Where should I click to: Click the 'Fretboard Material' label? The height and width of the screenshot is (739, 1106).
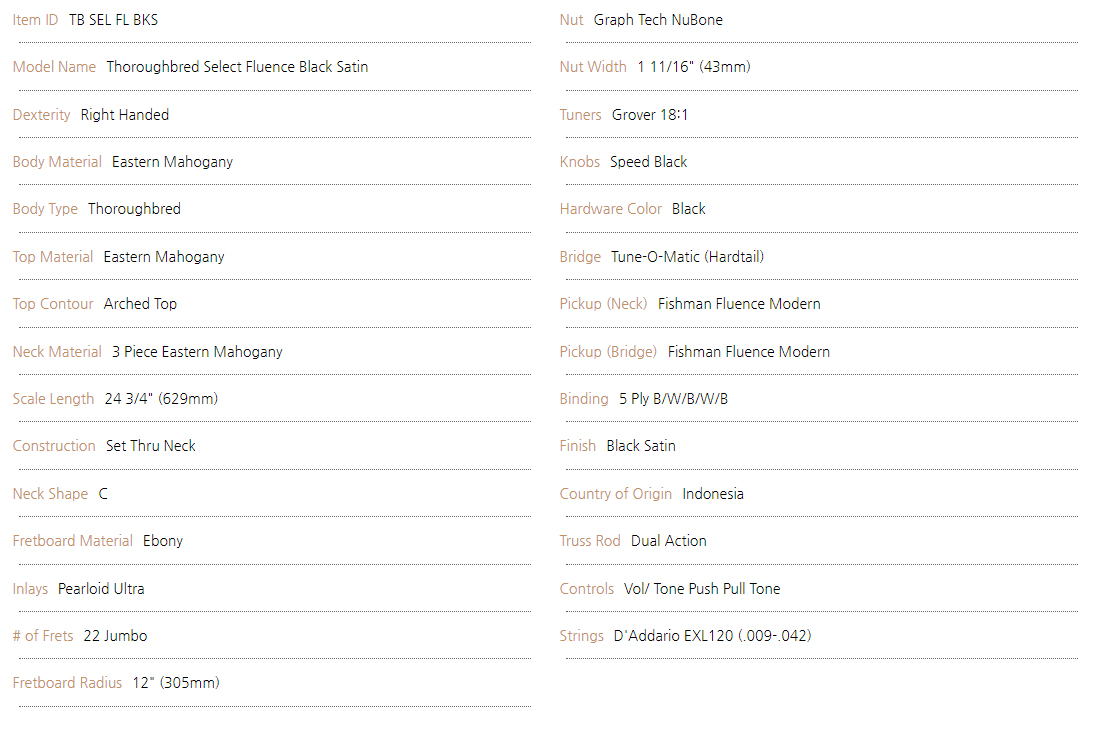(x=73, y=542)
